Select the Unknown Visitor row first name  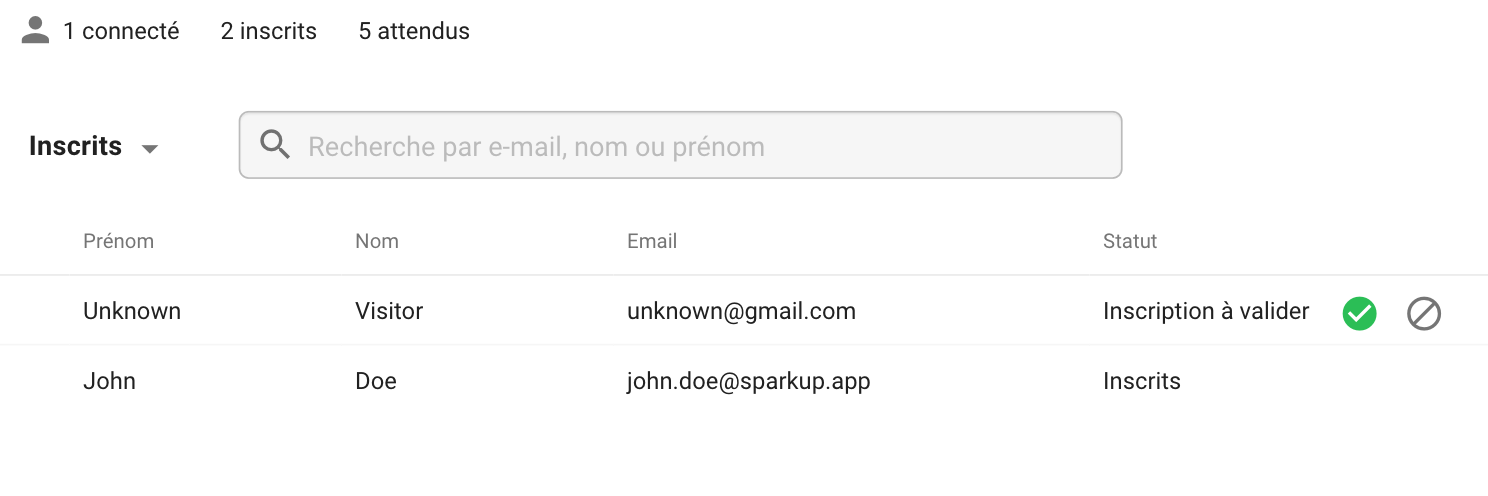coord(132,311)
